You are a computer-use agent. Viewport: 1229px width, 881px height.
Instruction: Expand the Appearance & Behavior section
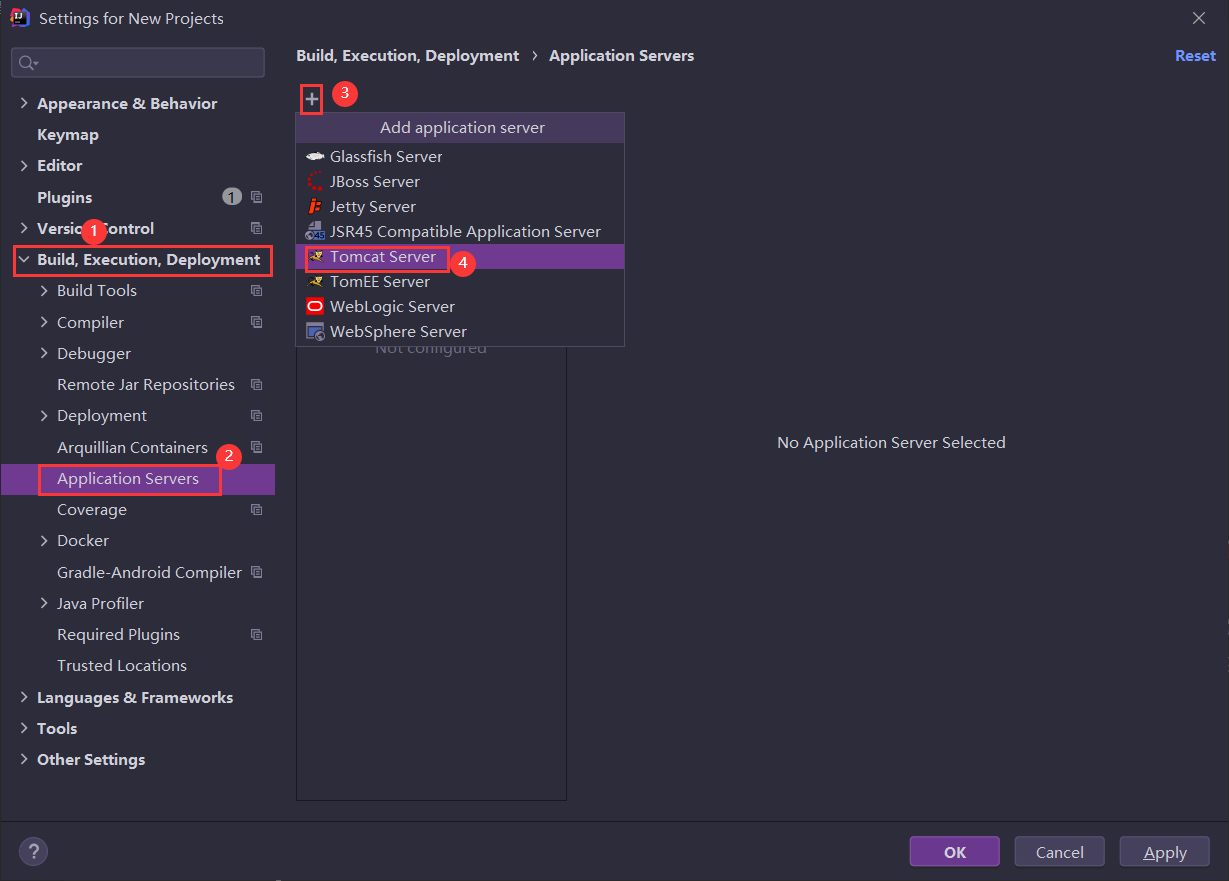click(x=24, y=104)
